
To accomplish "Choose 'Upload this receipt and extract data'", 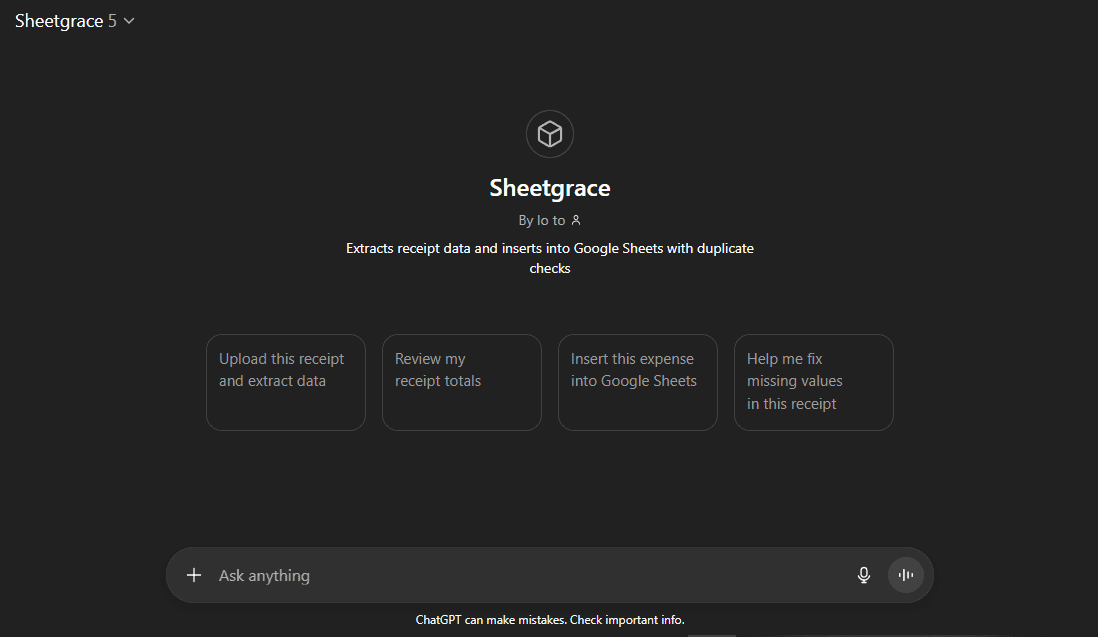I will (286, 382).
